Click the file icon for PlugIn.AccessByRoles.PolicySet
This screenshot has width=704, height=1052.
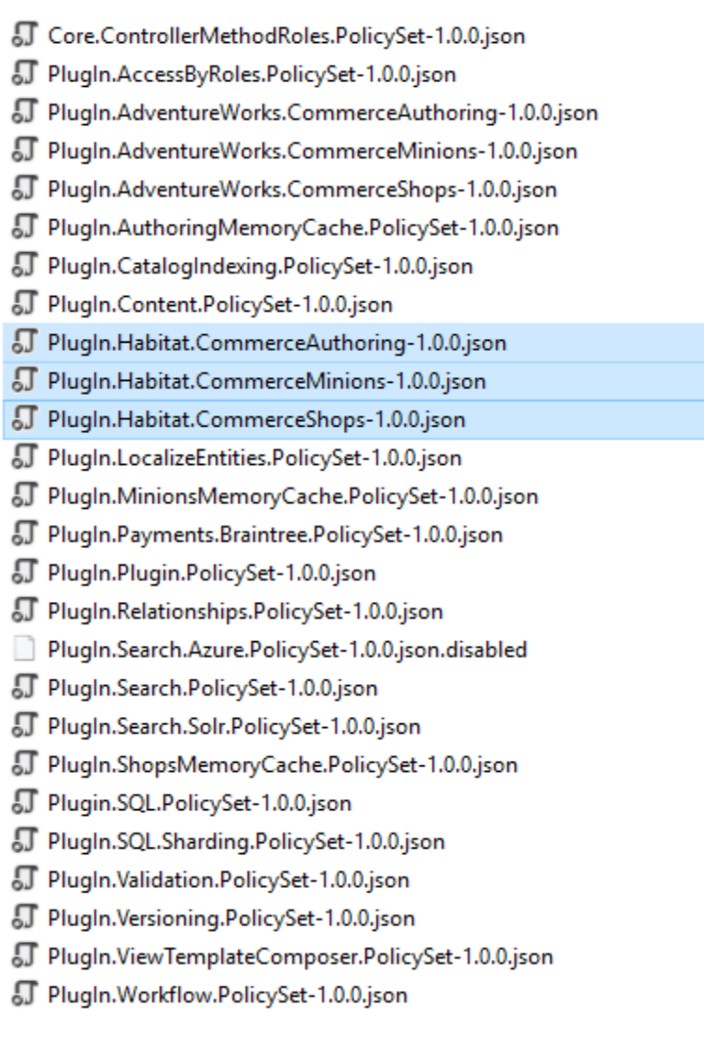point(24,73)
